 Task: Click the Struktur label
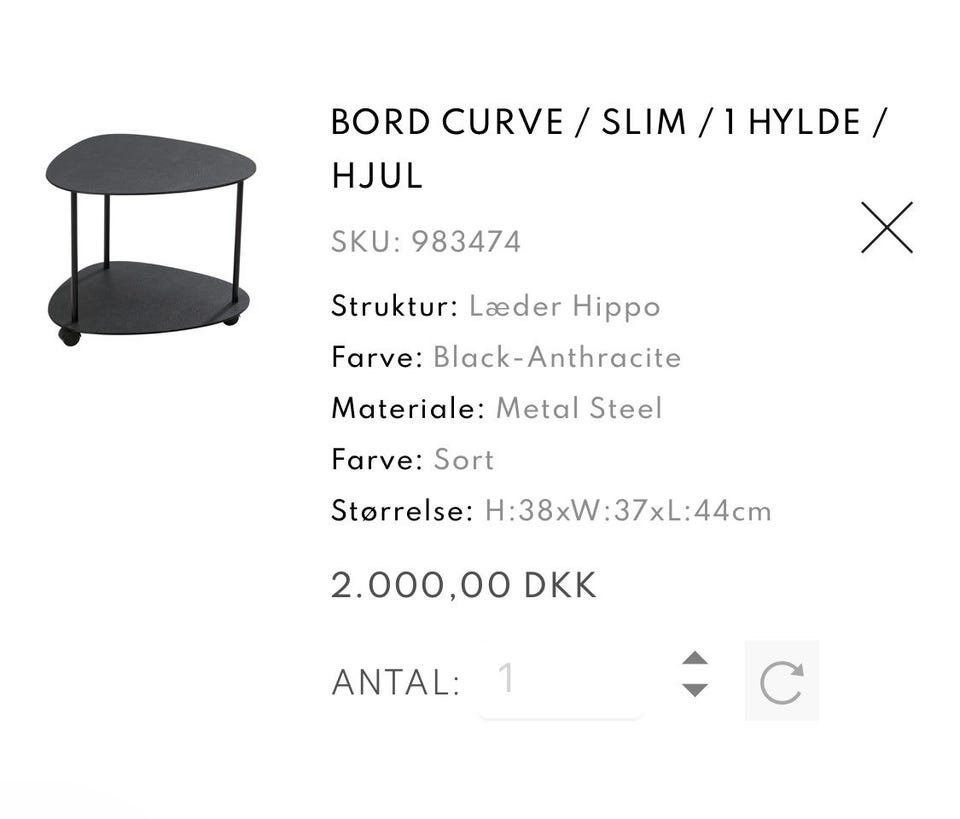394,306
